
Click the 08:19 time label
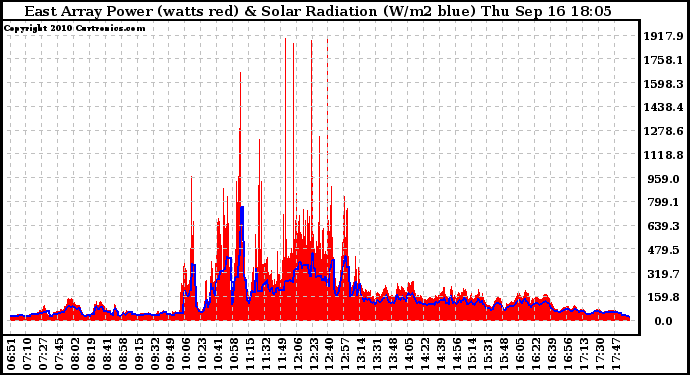[x=91, y=353]
